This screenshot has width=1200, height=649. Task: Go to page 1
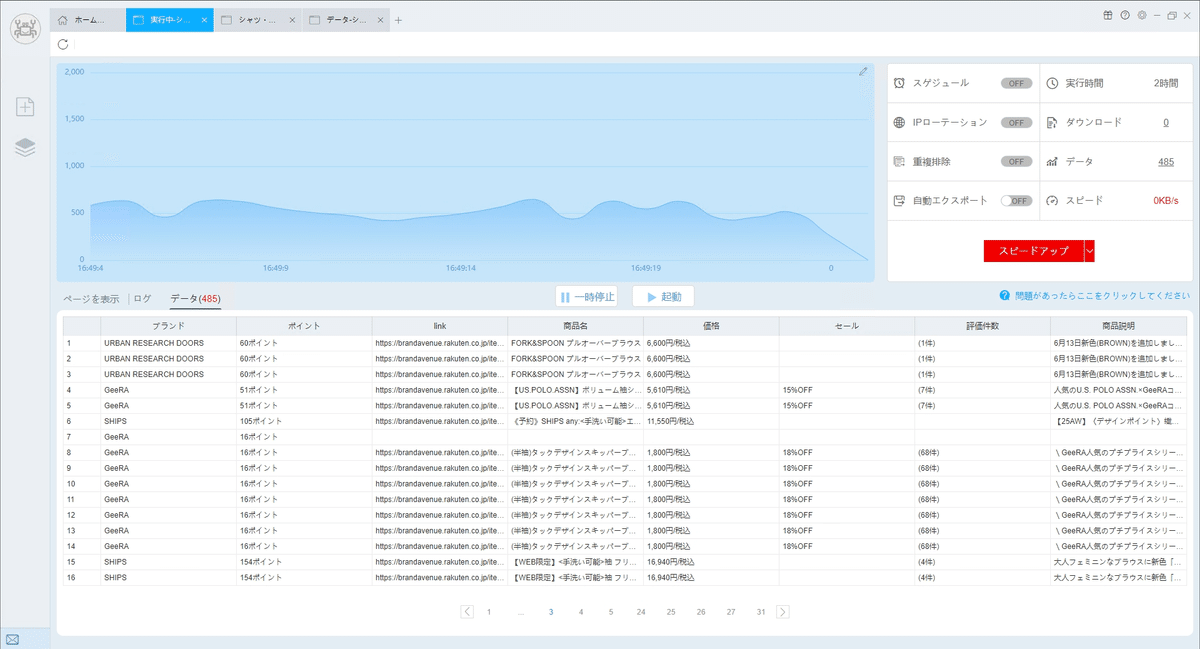click(x=489, y=611)
